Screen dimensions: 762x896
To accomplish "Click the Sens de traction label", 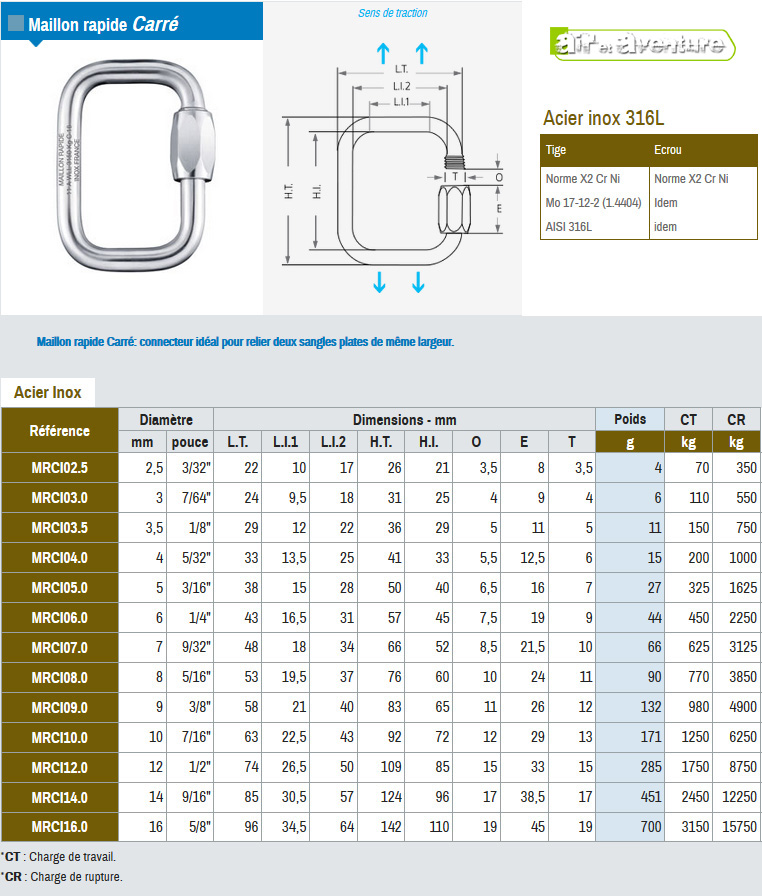I will [x=392, y=13].
